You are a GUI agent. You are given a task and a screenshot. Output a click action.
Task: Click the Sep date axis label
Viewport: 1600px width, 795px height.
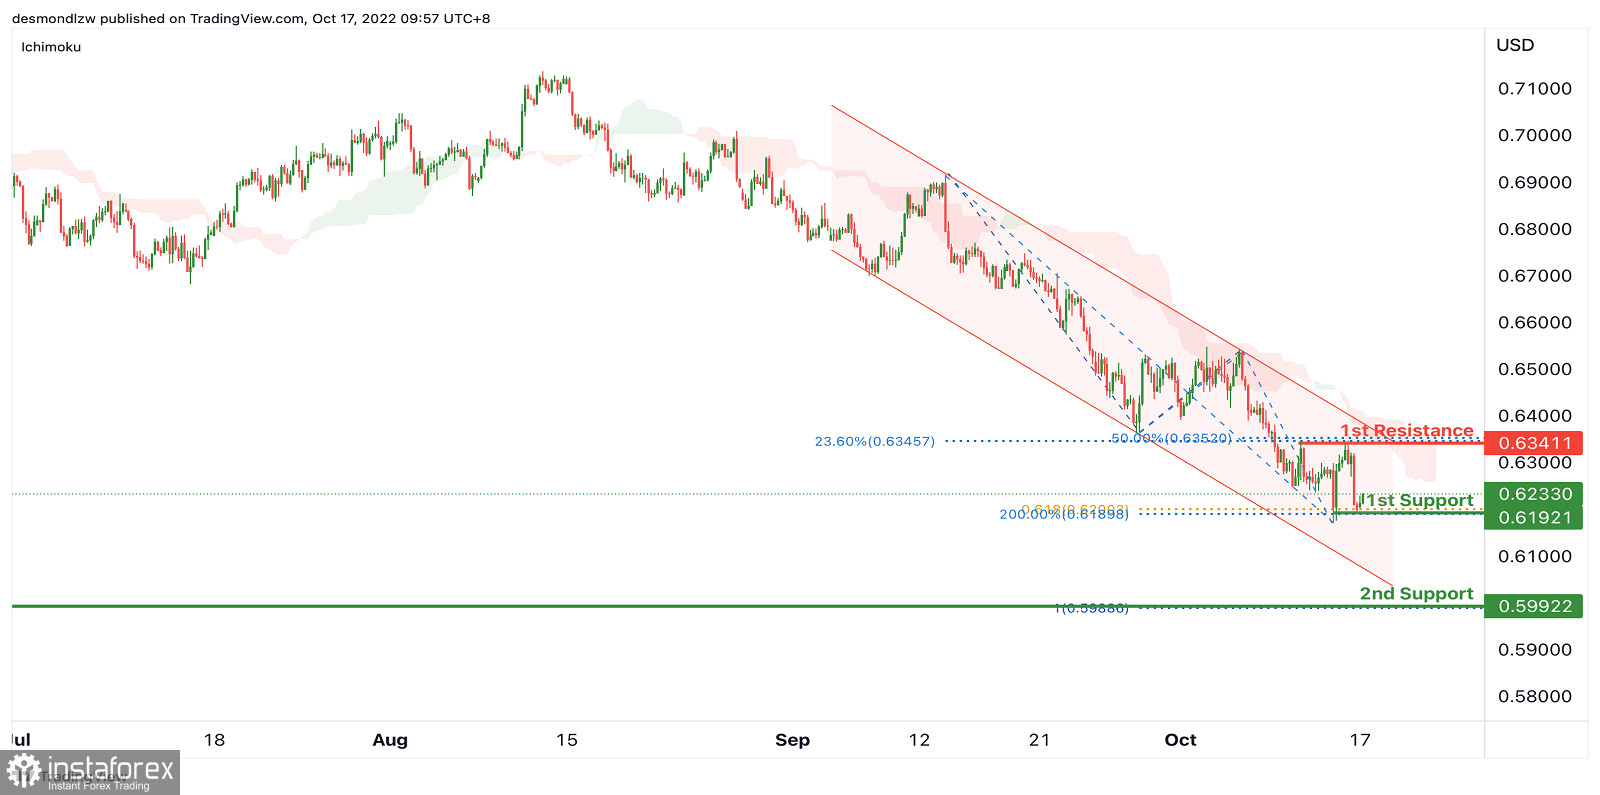792,740
